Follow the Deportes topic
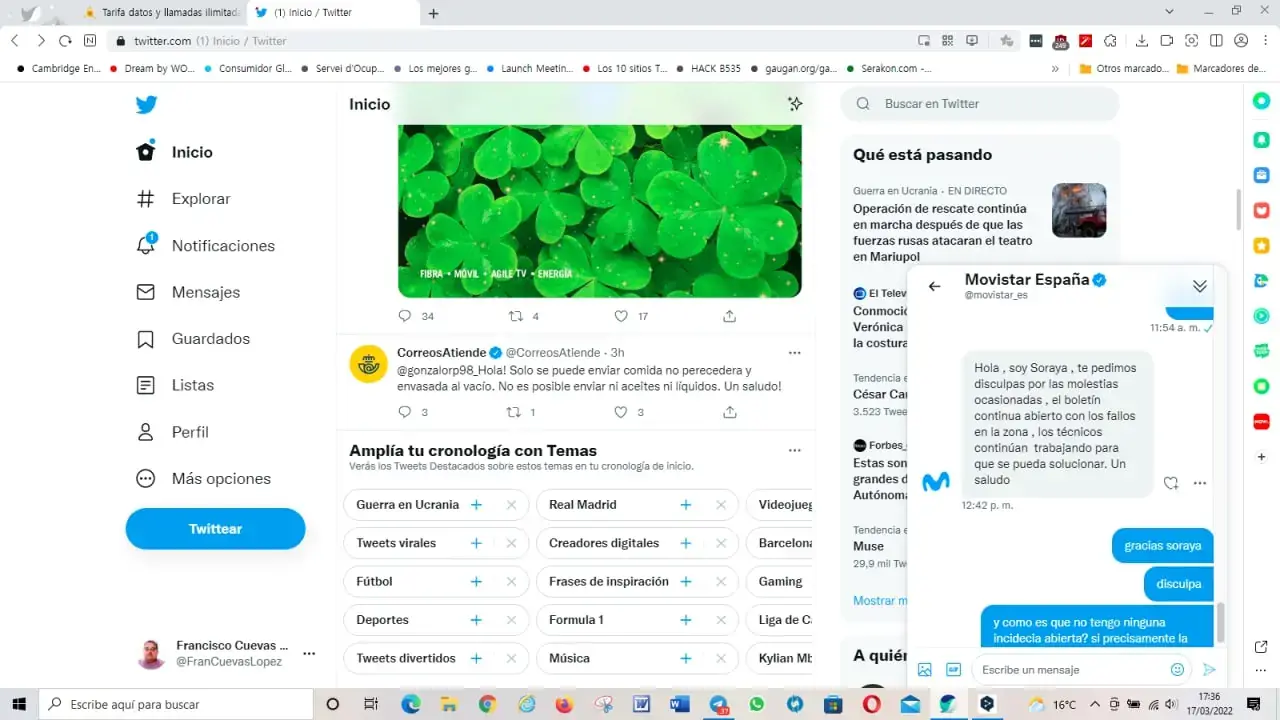The height and width of the screenshot is (720, 1280). (476, 620)
